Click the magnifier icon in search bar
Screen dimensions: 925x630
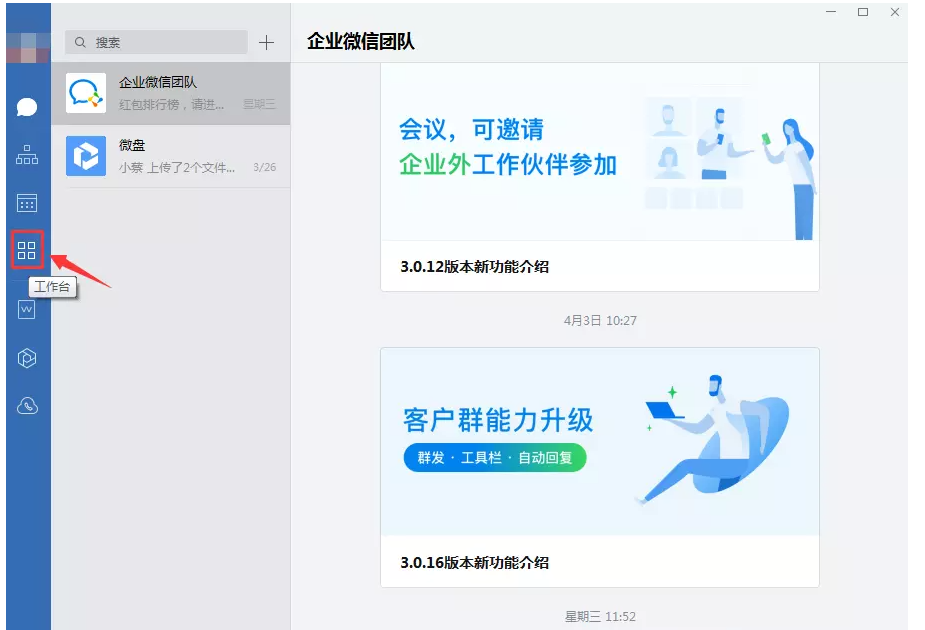pyautogui.click(x=79, y=42)
